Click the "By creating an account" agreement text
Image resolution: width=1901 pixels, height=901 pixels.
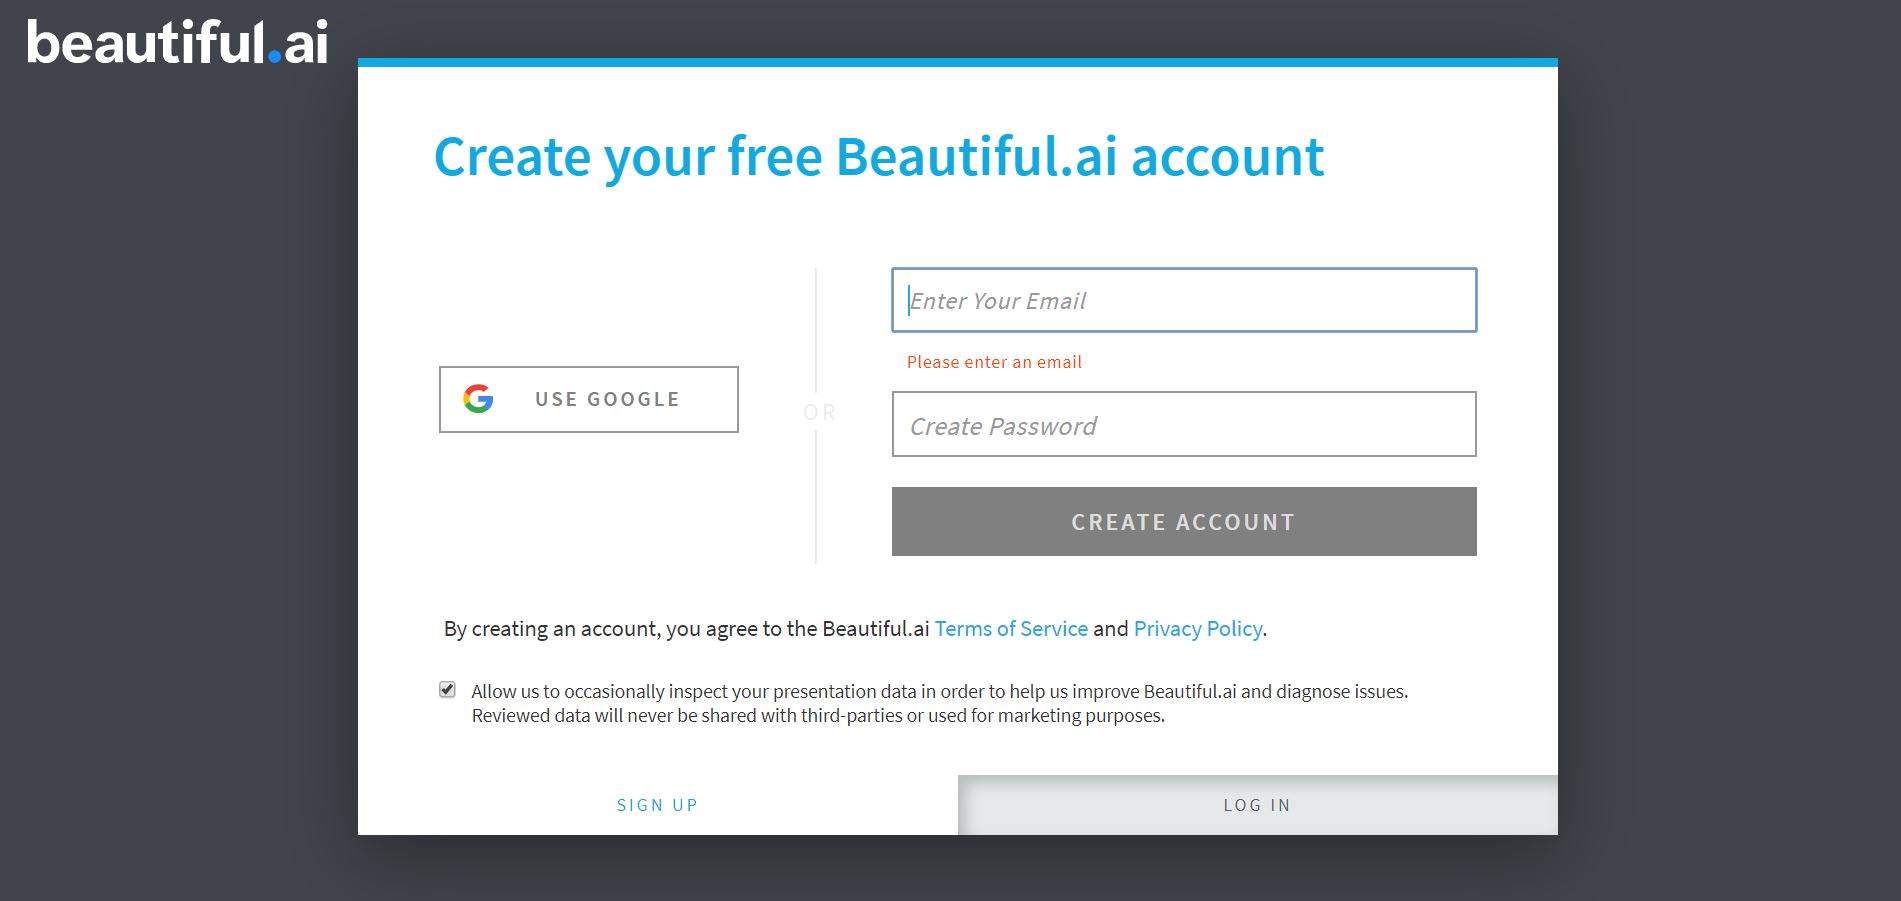pos(686,629)
